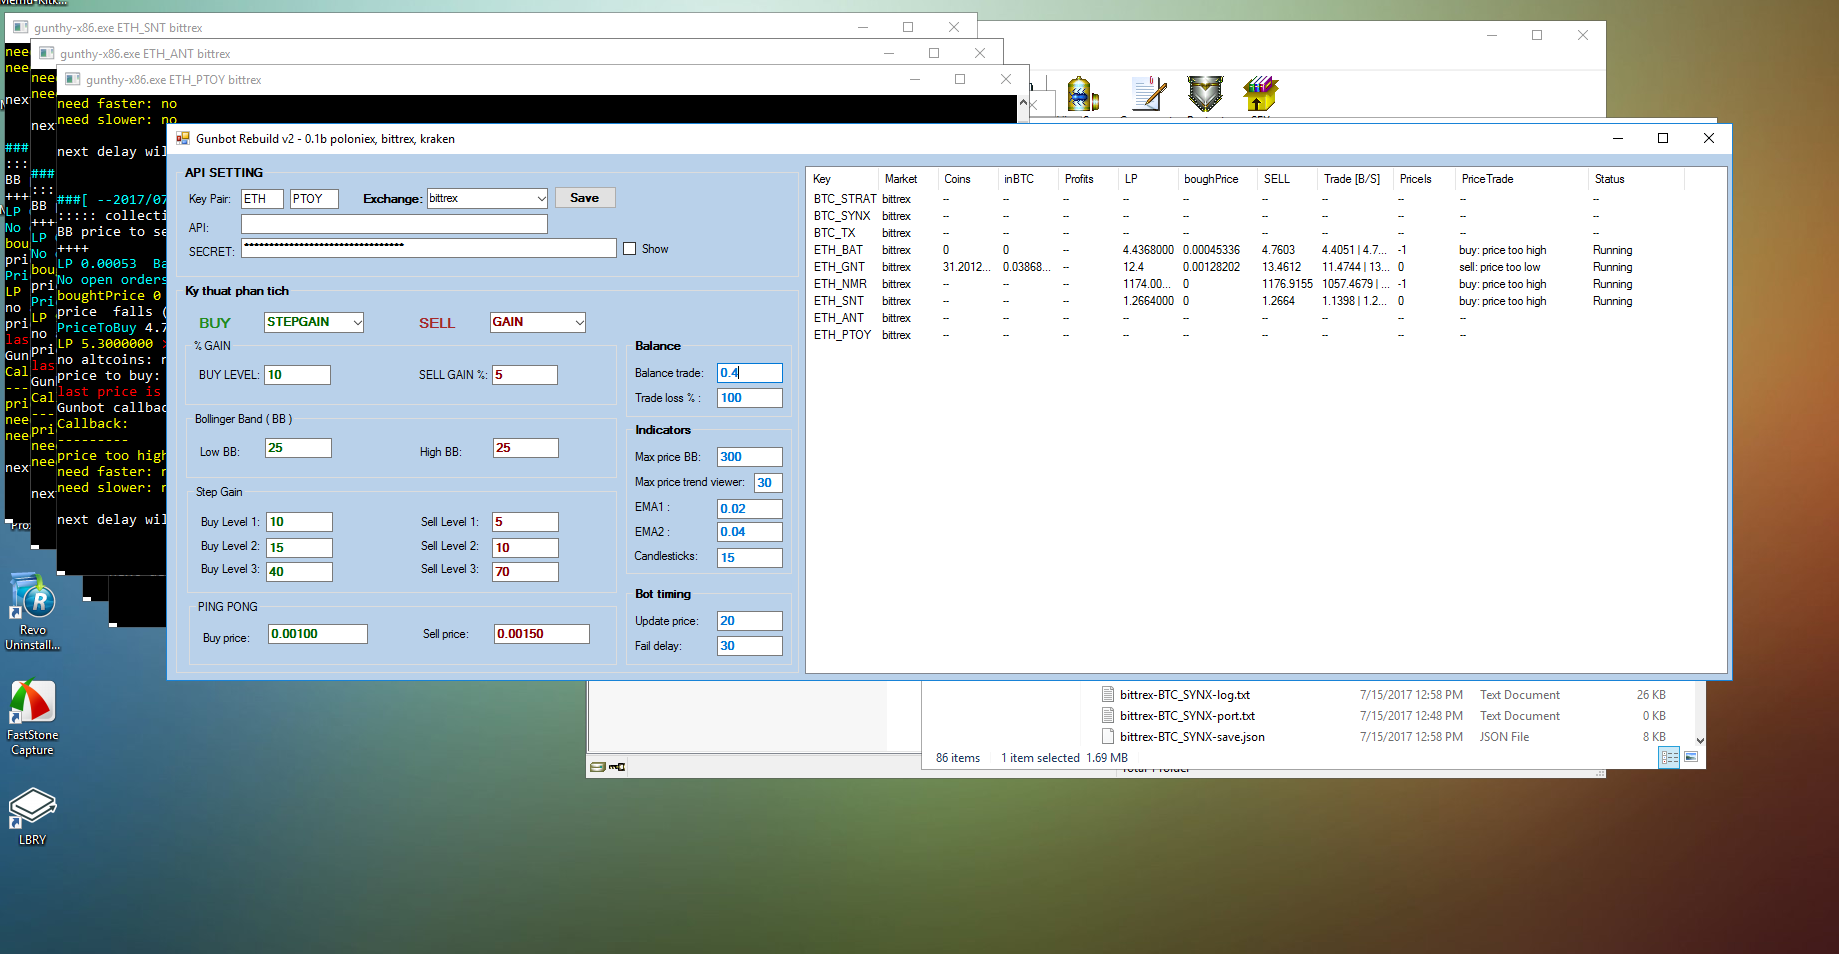Click the Balance trade input field

point(749,373)
